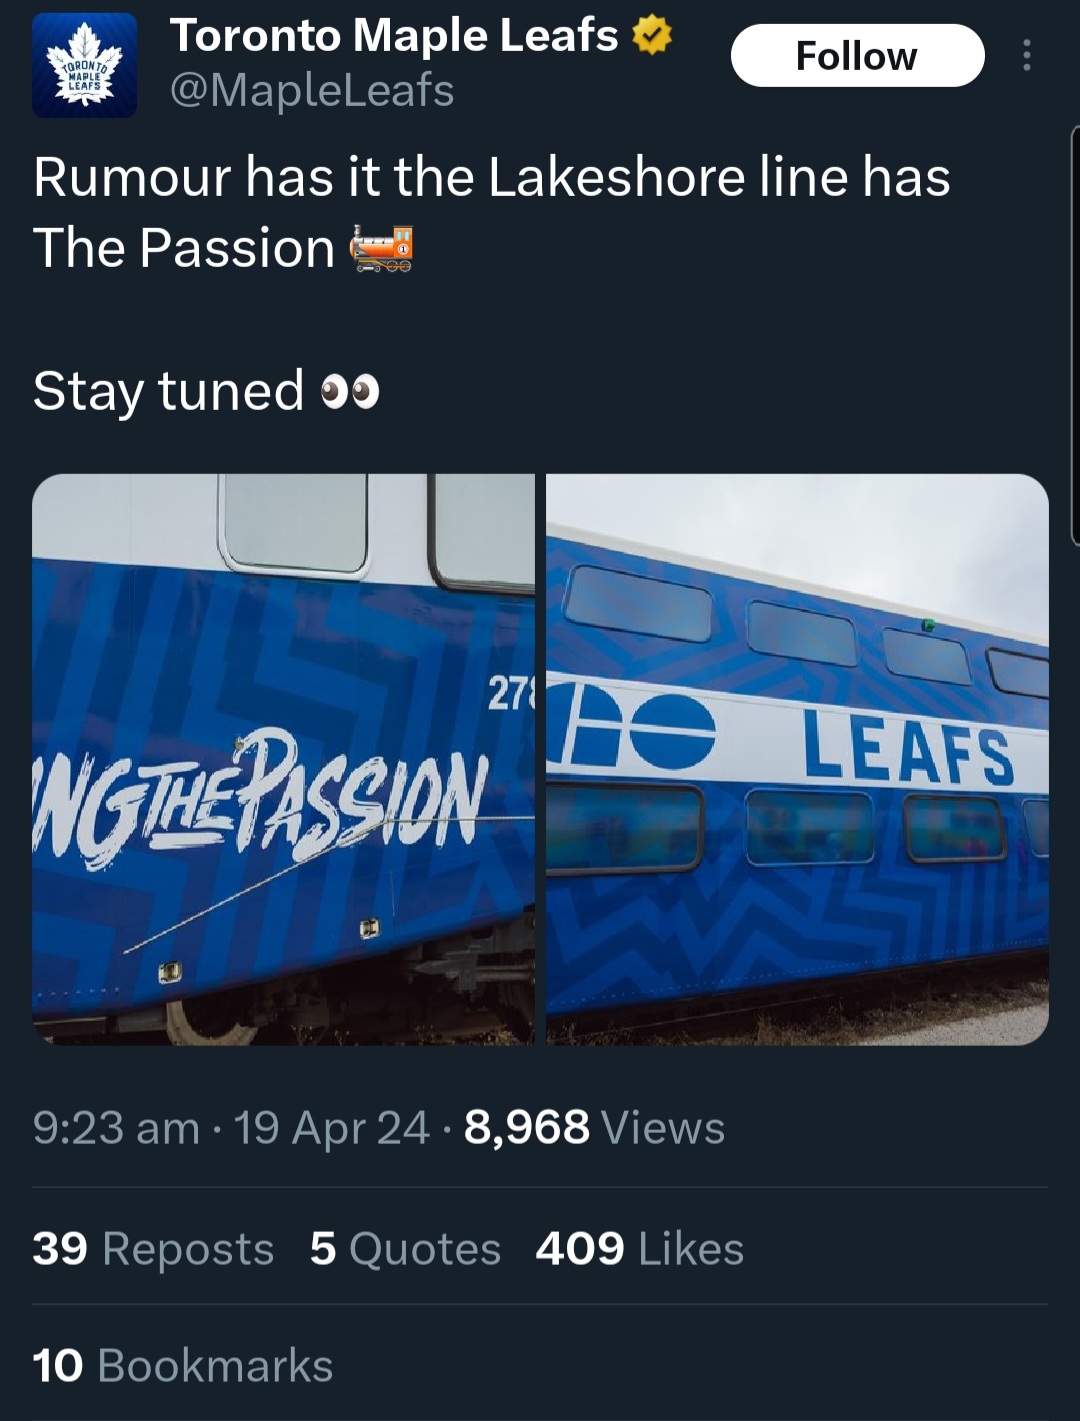Screen dimensions: 1080x1421
Task: Click the 10 Bookmarks count
Action: 182,1366
